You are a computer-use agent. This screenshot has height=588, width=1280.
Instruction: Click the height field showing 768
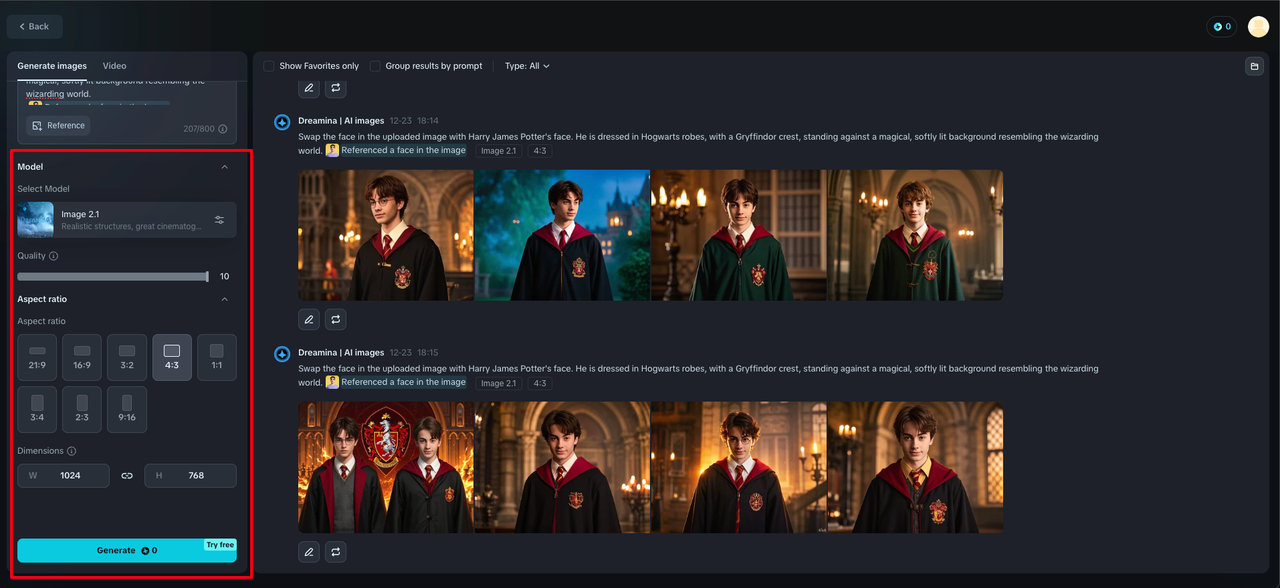pos(190,476)
